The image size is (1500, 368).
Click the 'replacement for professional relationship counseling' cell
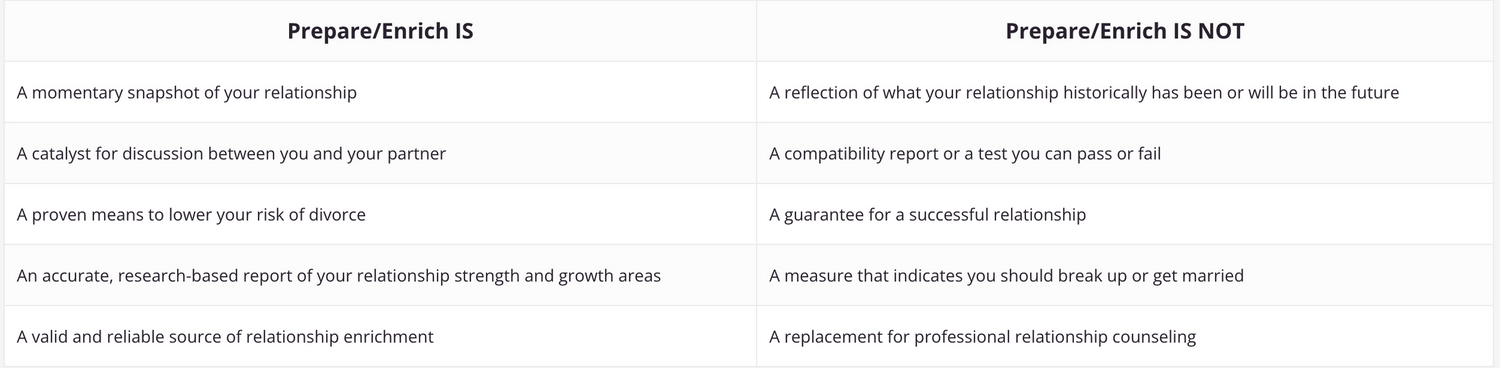pos(1127,337)
